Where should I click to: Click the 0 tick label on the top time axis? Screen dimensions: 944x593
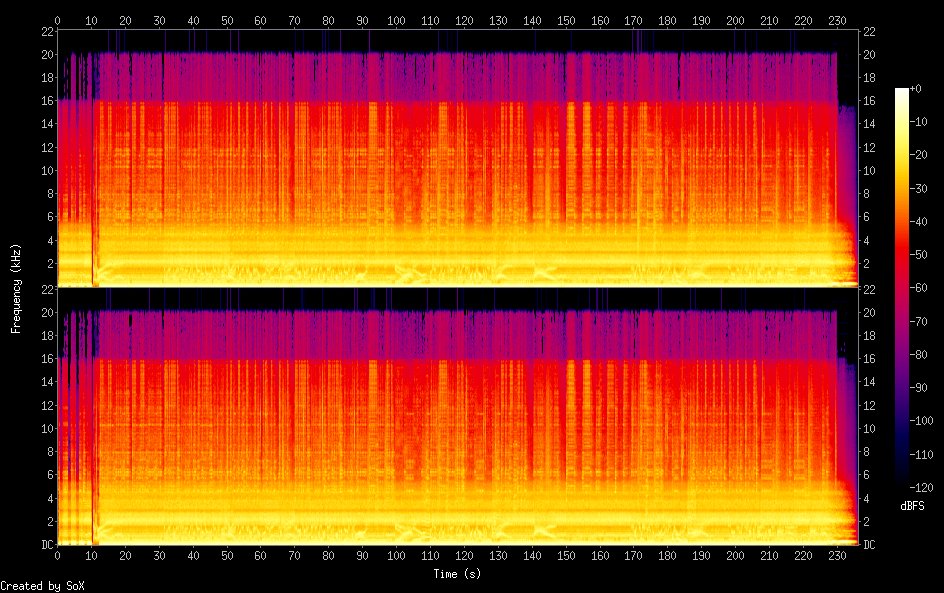point(58,20)
